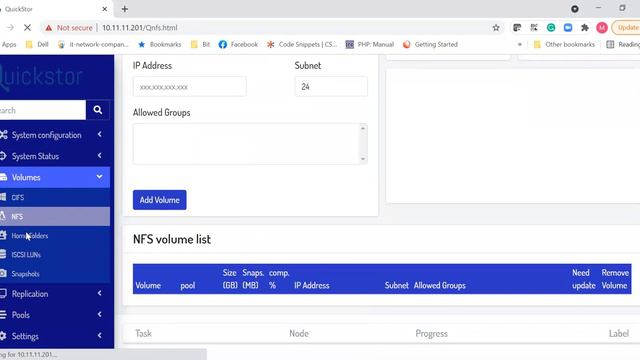
Task: Open the Getting Started bookmark
Action: tap(430, 44)
